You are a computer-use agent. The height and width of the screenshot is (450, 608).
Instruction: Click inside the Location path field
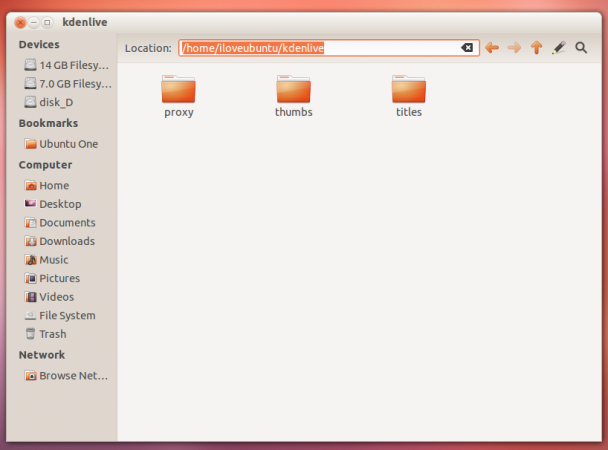click(329, 48)
